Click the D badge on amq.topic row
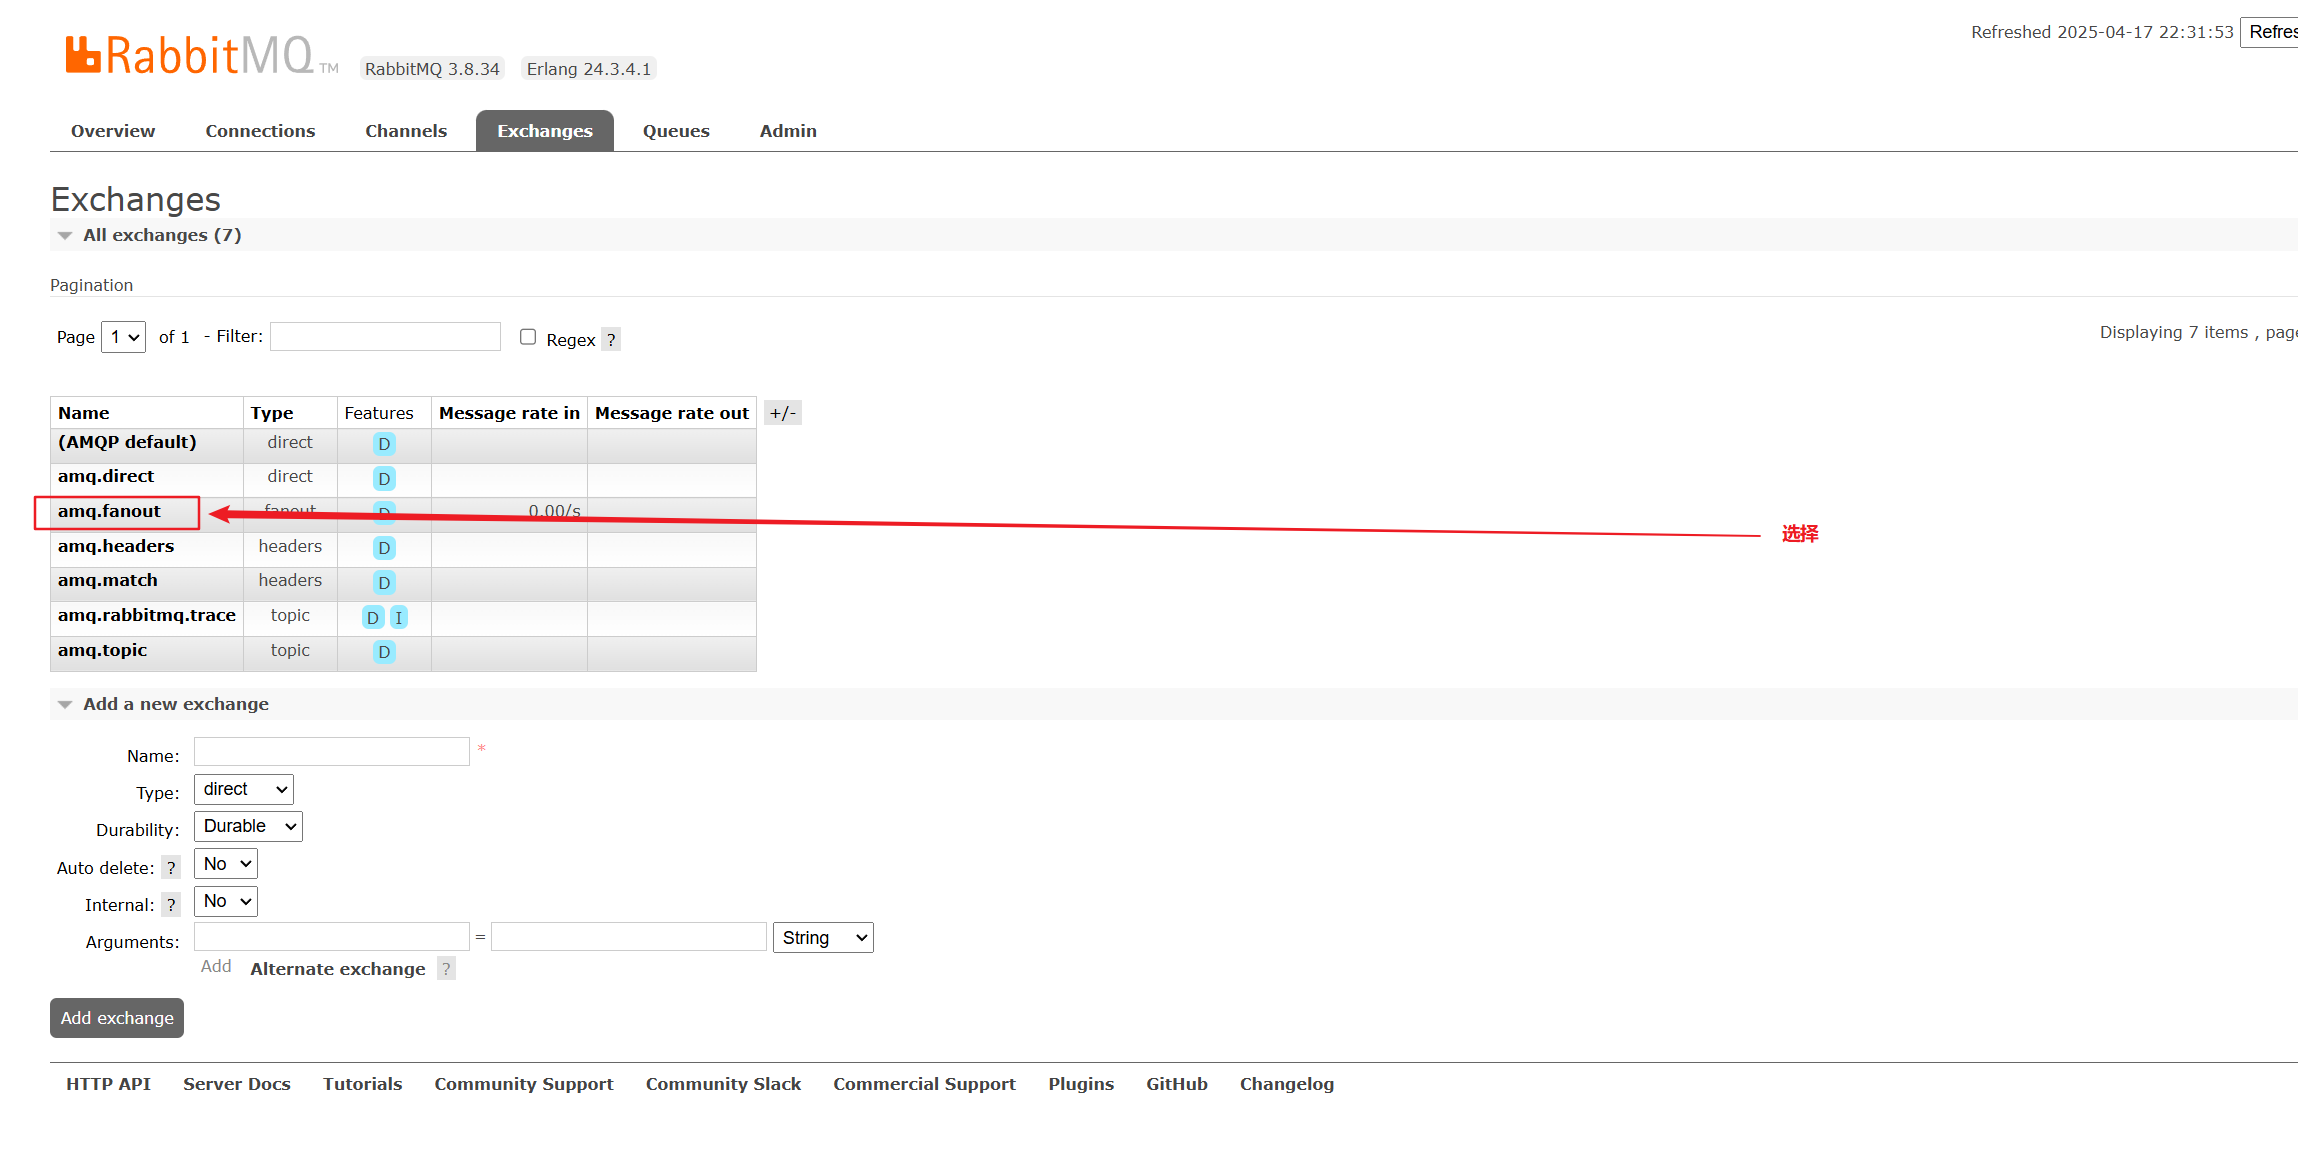2298x1176 pixels. (x=384, y=652)
